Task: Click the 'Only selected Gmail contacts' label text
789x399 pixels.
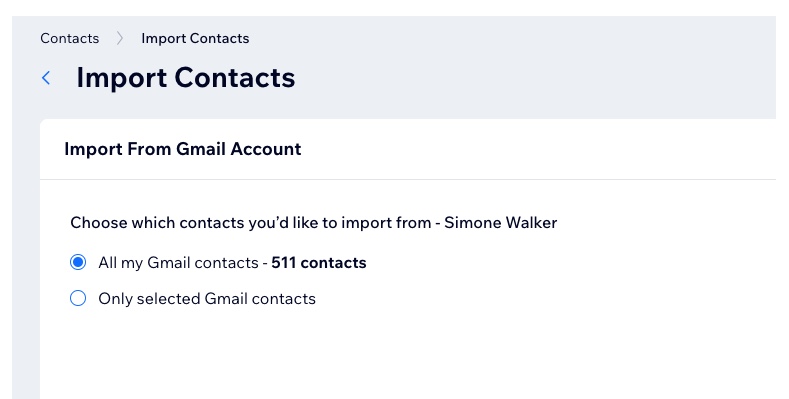Action: tap(207, 299)
